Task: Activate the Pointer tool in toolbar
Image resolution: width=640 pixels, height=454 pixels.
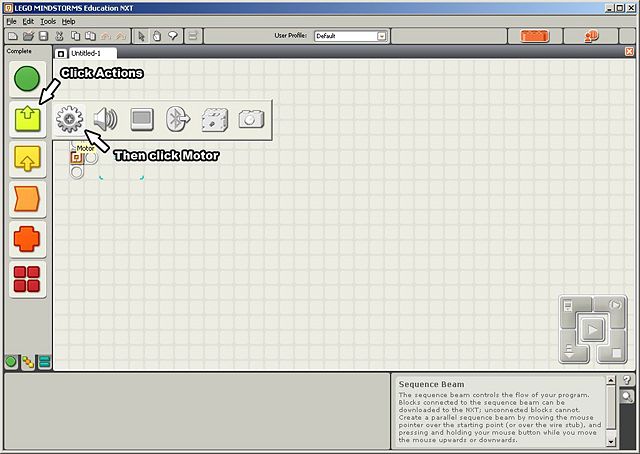Action: (x=141, y=36)
